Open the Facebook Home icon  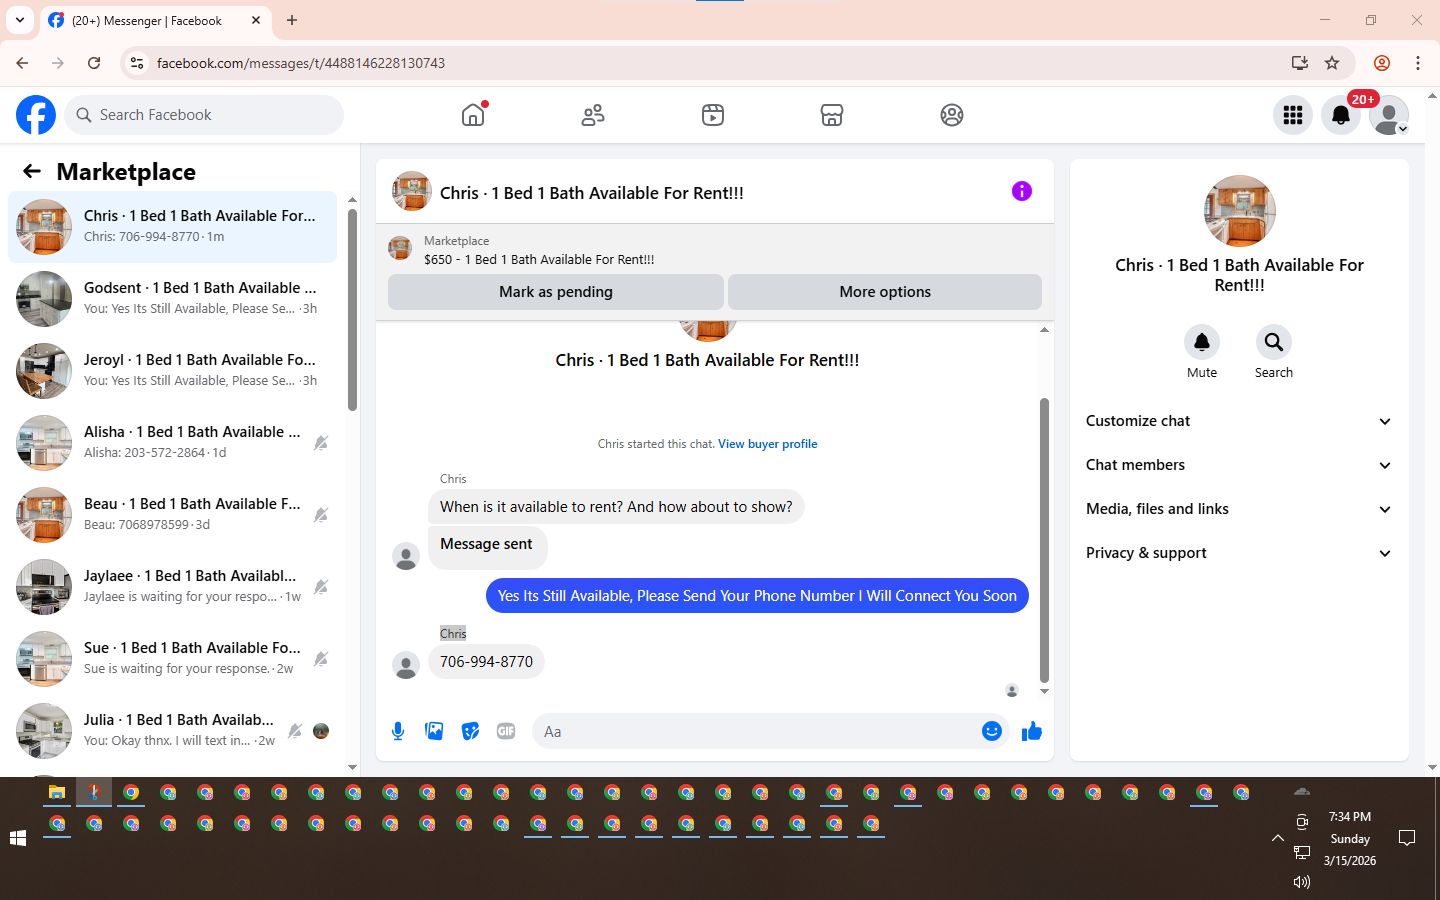[x=473, y=115]
